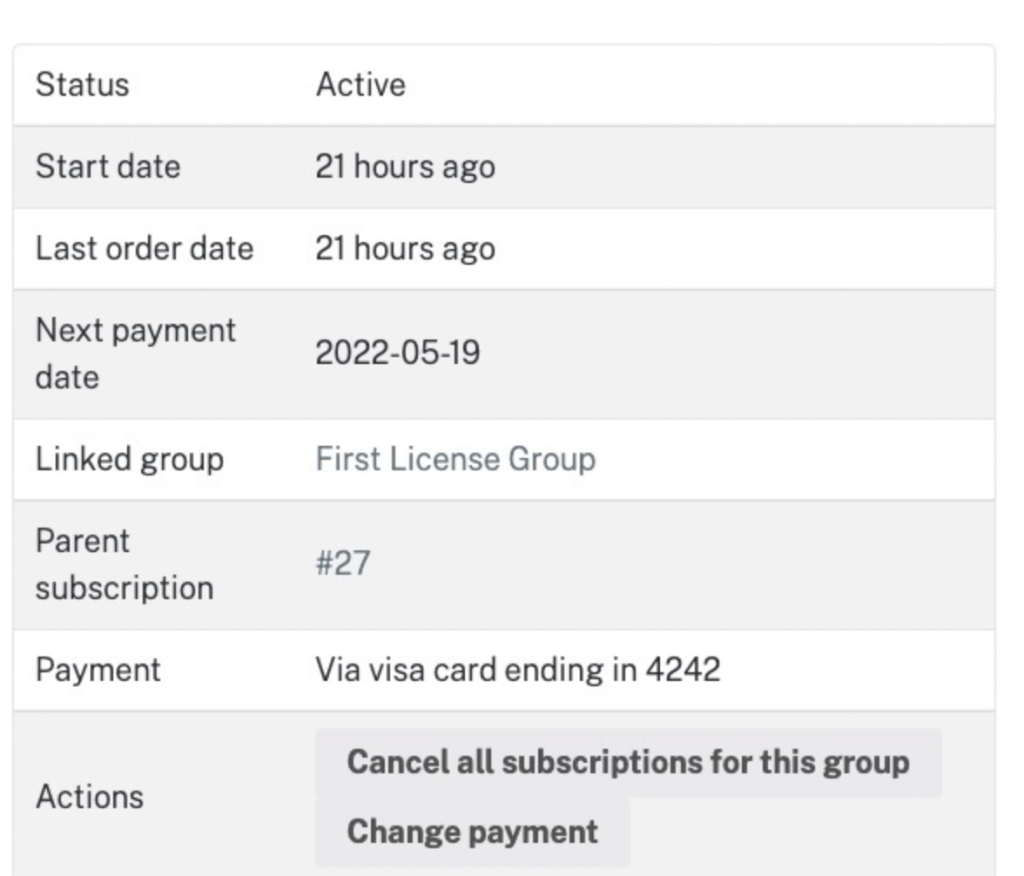The height and width of the screenshot is (876, 1024).
Task: Click the 2022-05-19 next payment value
Action: 398,353
